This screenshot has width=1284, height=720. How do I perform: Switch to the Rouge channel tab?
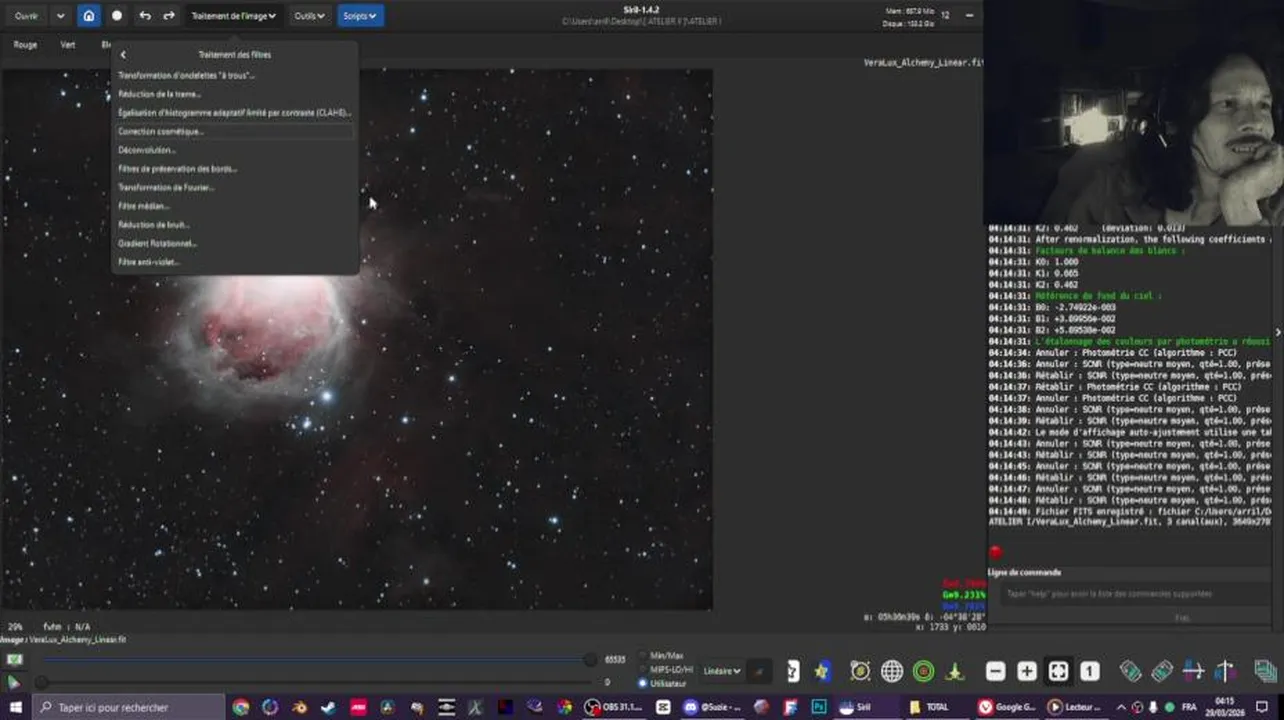25,45
